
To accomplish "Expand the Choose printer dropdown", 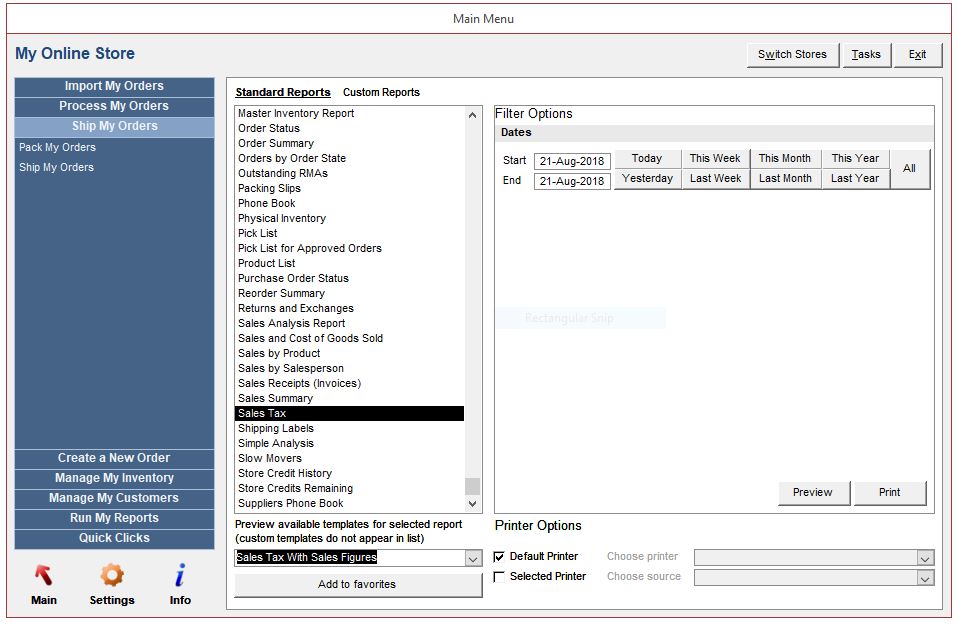I will 925,558.
